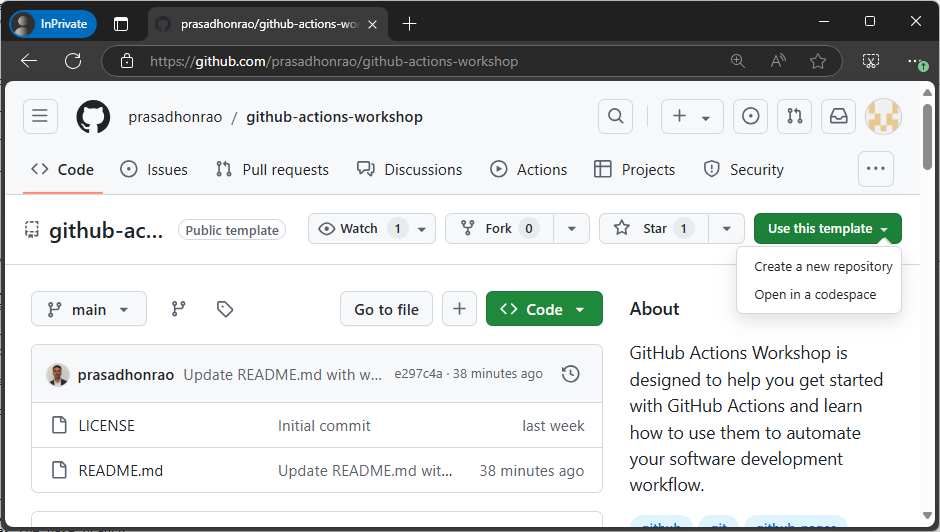Open prasadhonrao commit author avatar

[58, 374]
